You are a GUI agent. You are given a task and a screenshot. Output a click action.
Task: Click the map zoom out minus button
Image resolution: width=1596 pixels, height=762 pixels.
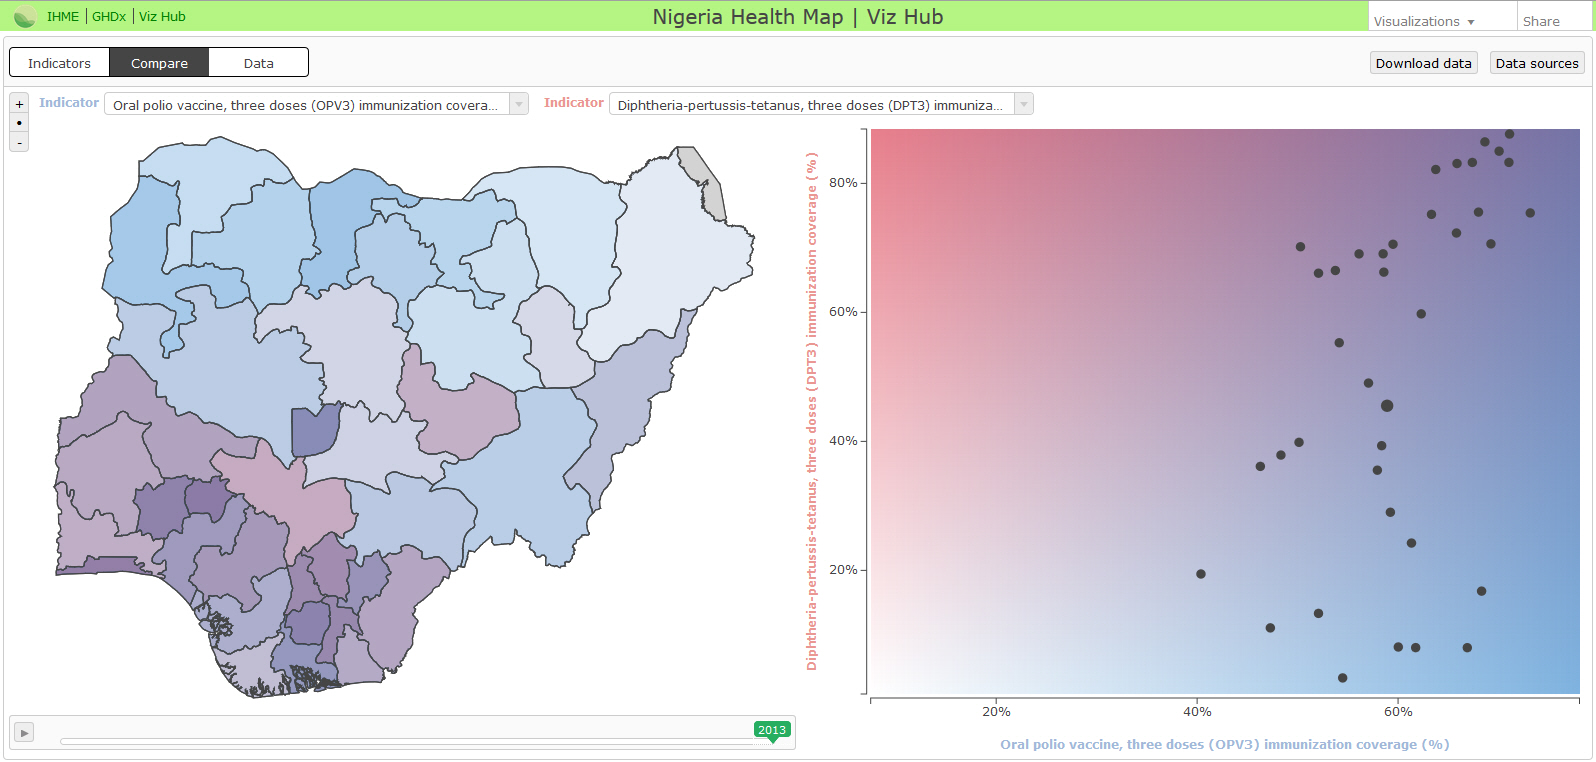coord(19,142)
